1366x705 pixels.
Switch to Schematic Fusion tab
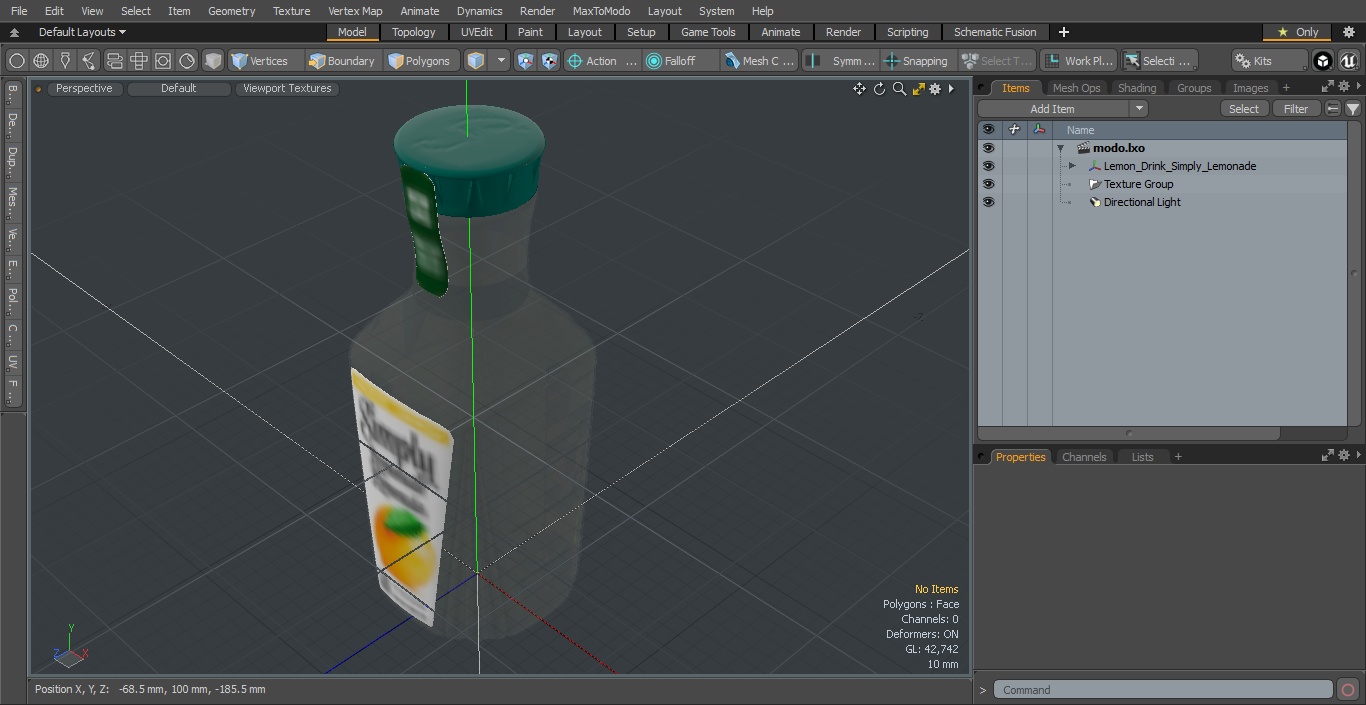point(995,32)
